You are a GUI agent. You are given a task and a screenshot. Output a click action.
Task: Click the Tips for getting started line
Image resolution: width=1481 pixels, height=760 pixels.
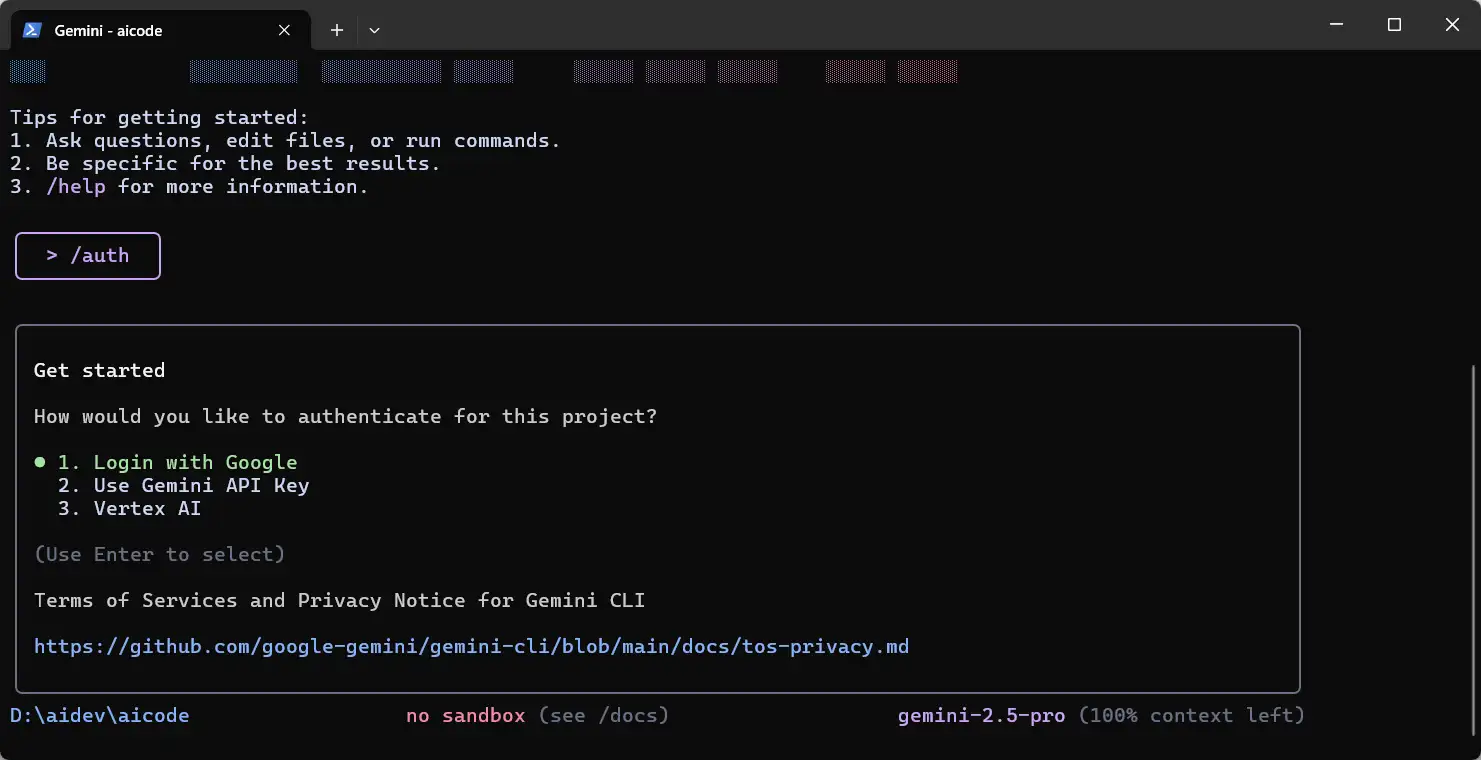pyautogui.click(x=159, y=117)
